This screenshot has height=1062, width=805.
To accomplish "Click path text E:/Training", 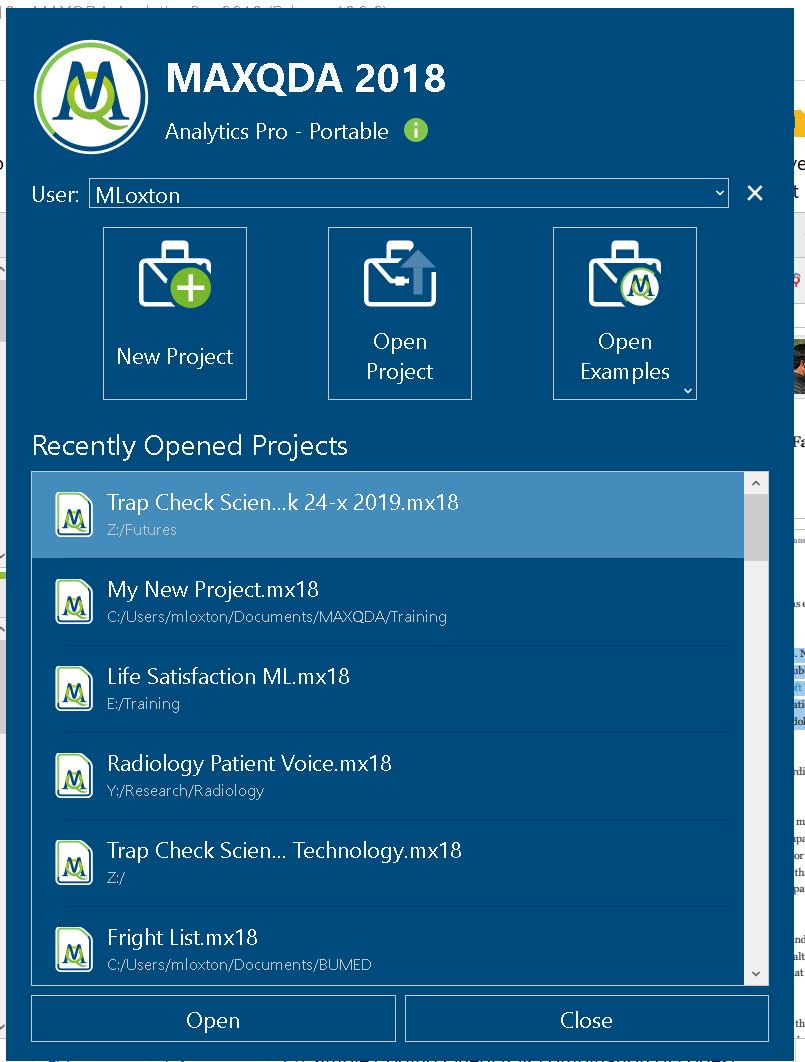I will click(x=144, y=704).
